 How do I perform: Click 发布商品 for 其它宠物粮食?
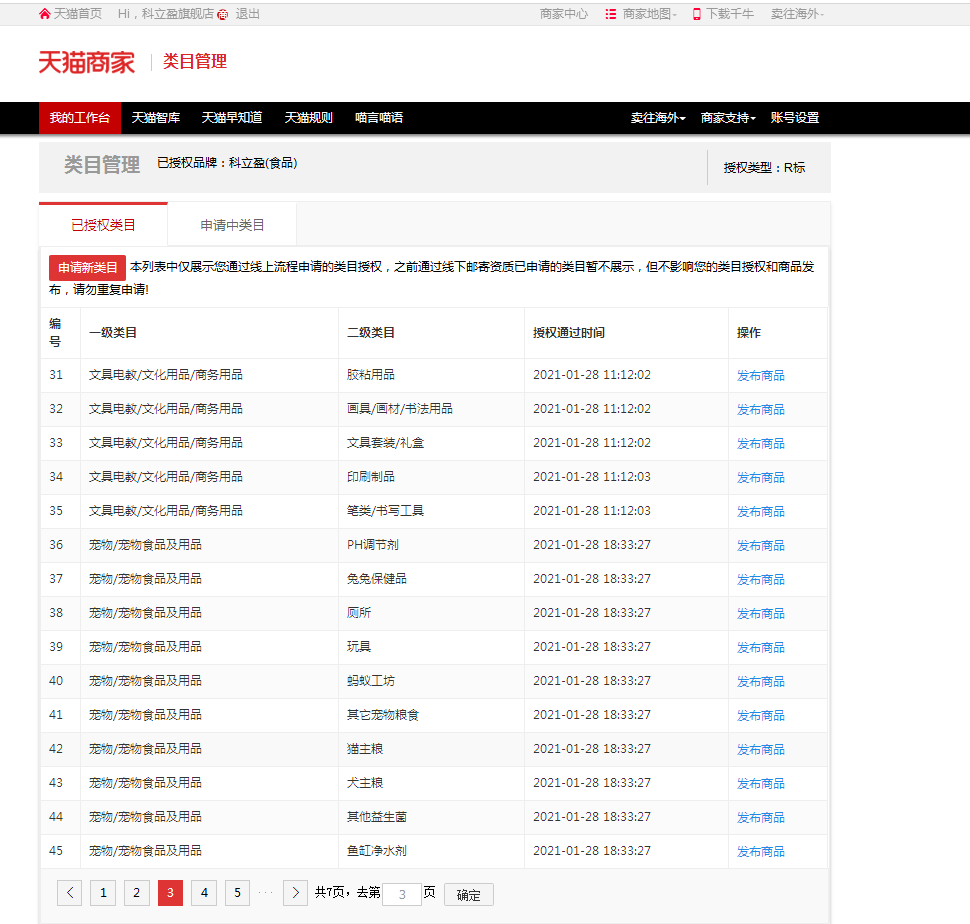pyautogui.click(x=760, y=716)
